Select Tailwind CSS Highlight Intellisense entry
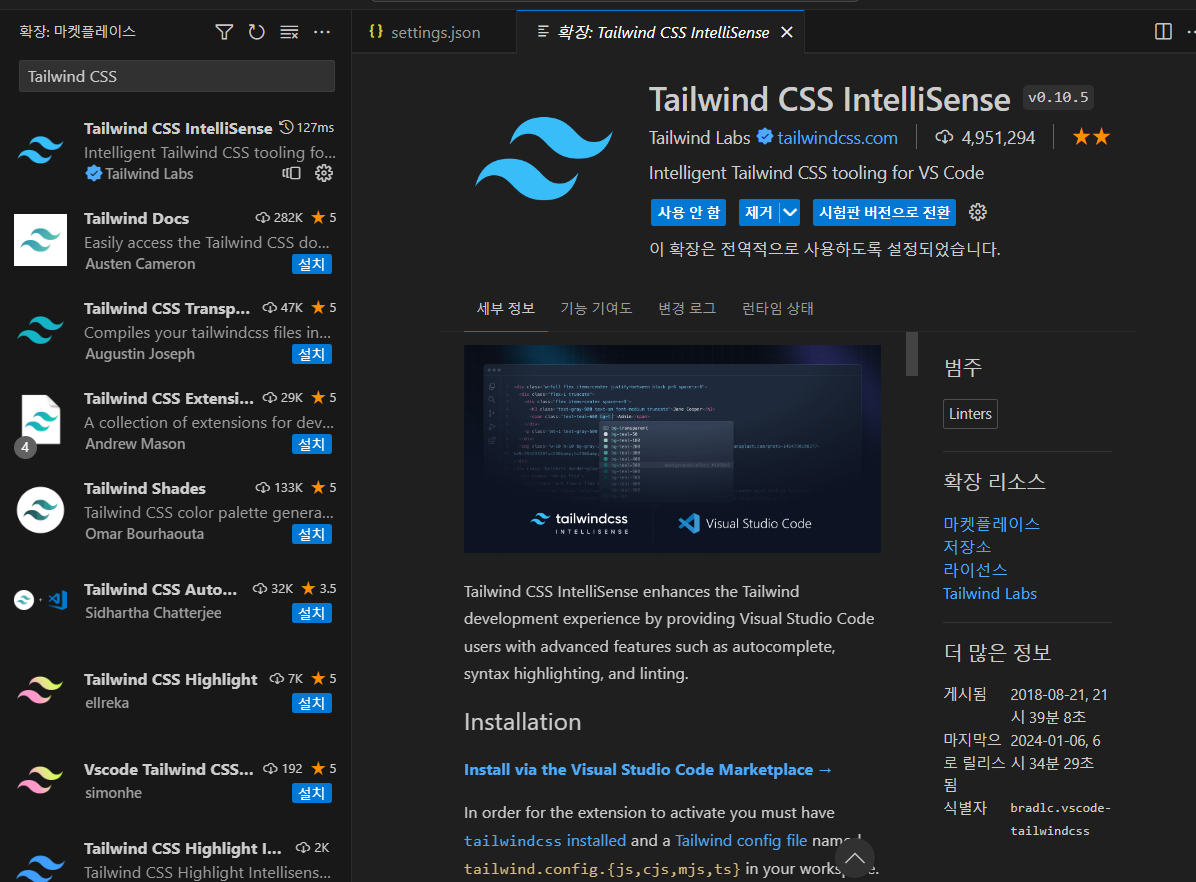Screen dimensions: 1196x882 (x=177, y=859)
